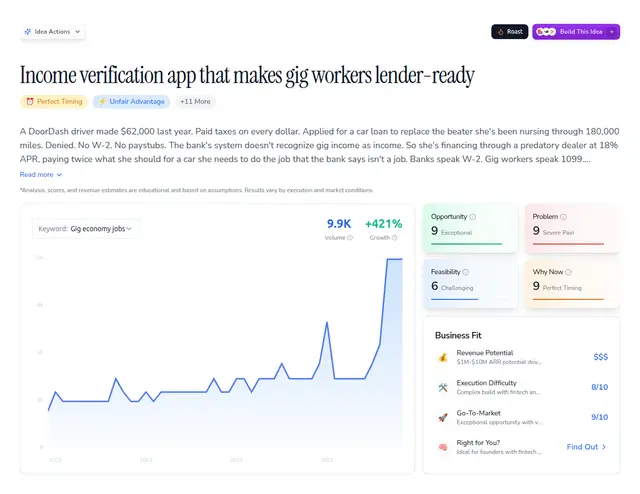Click the Build This Idea button
This screenshot has height=494, width=640.
[x=568, y=31]
